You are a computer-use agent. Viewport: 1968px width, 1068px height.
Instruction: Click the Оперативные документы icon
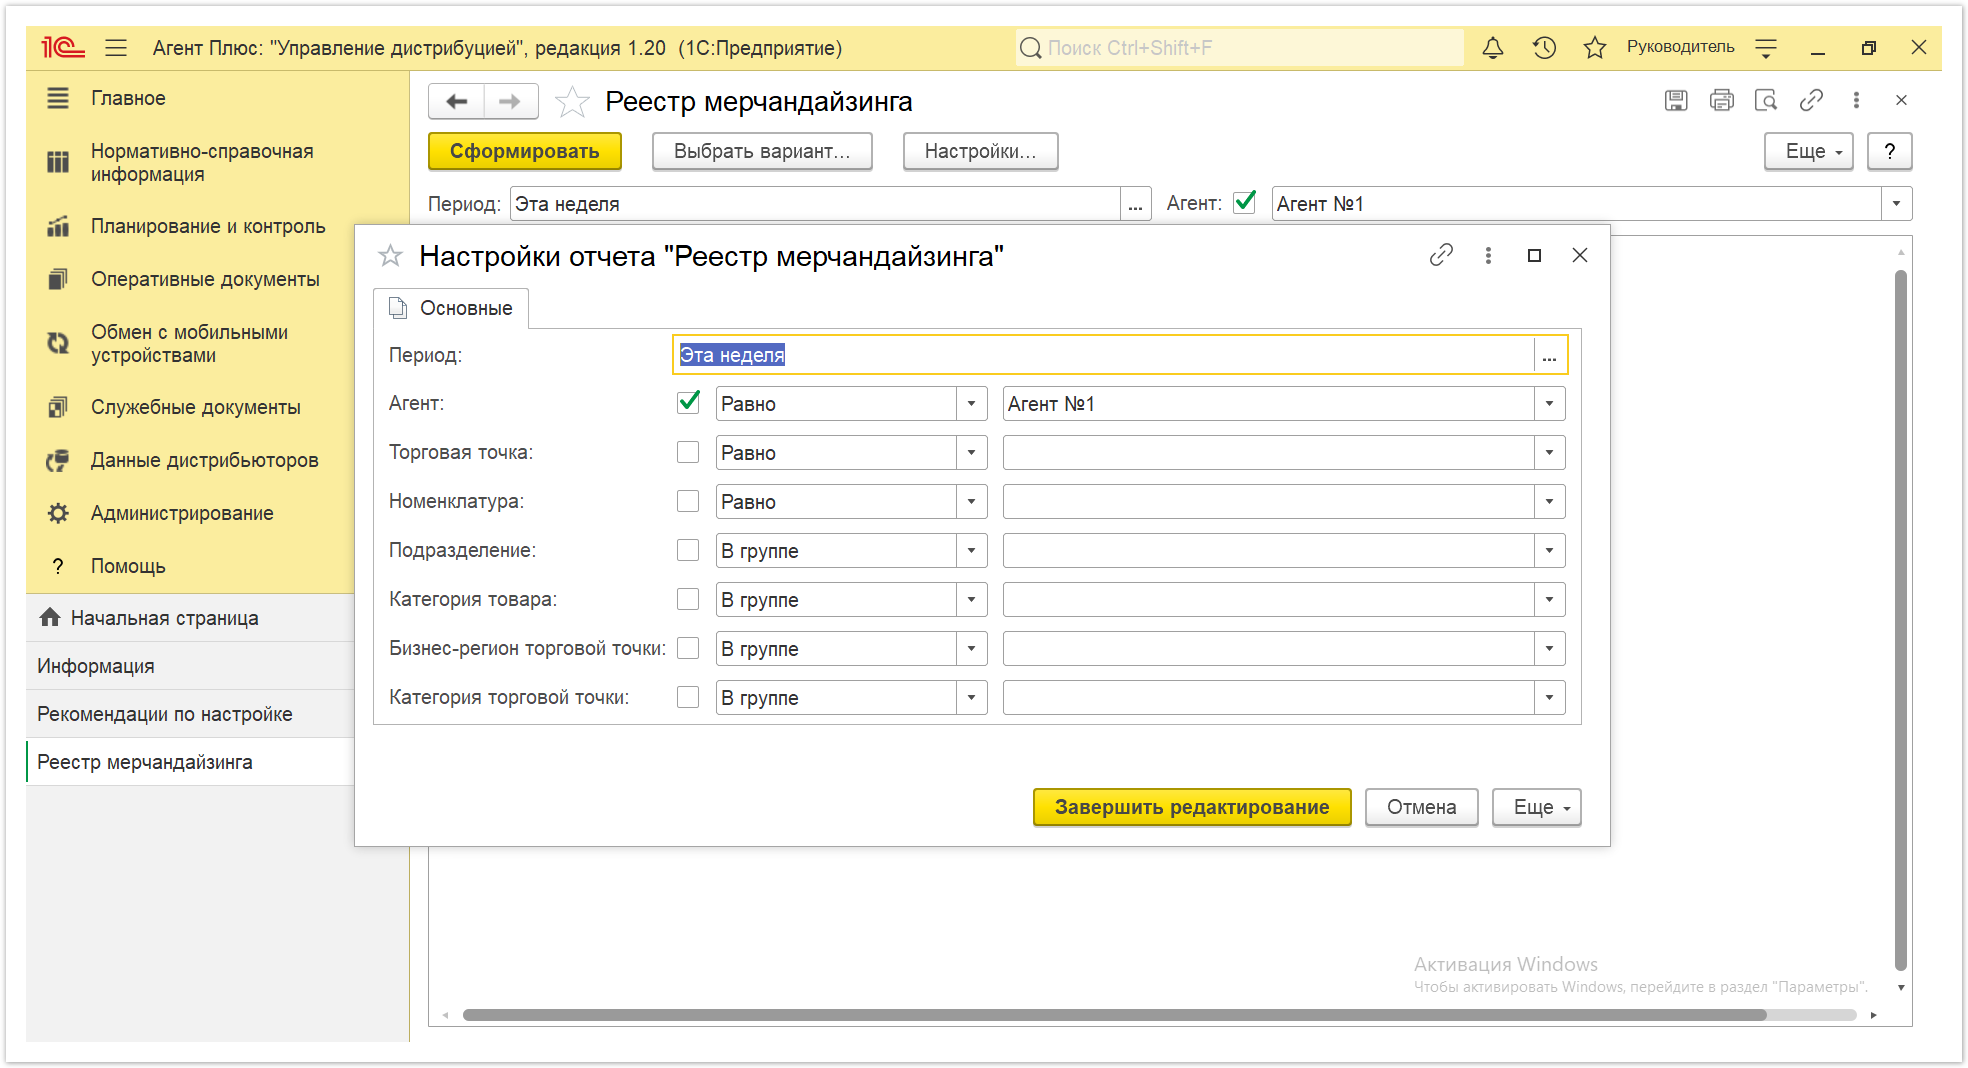pos(58,279)
